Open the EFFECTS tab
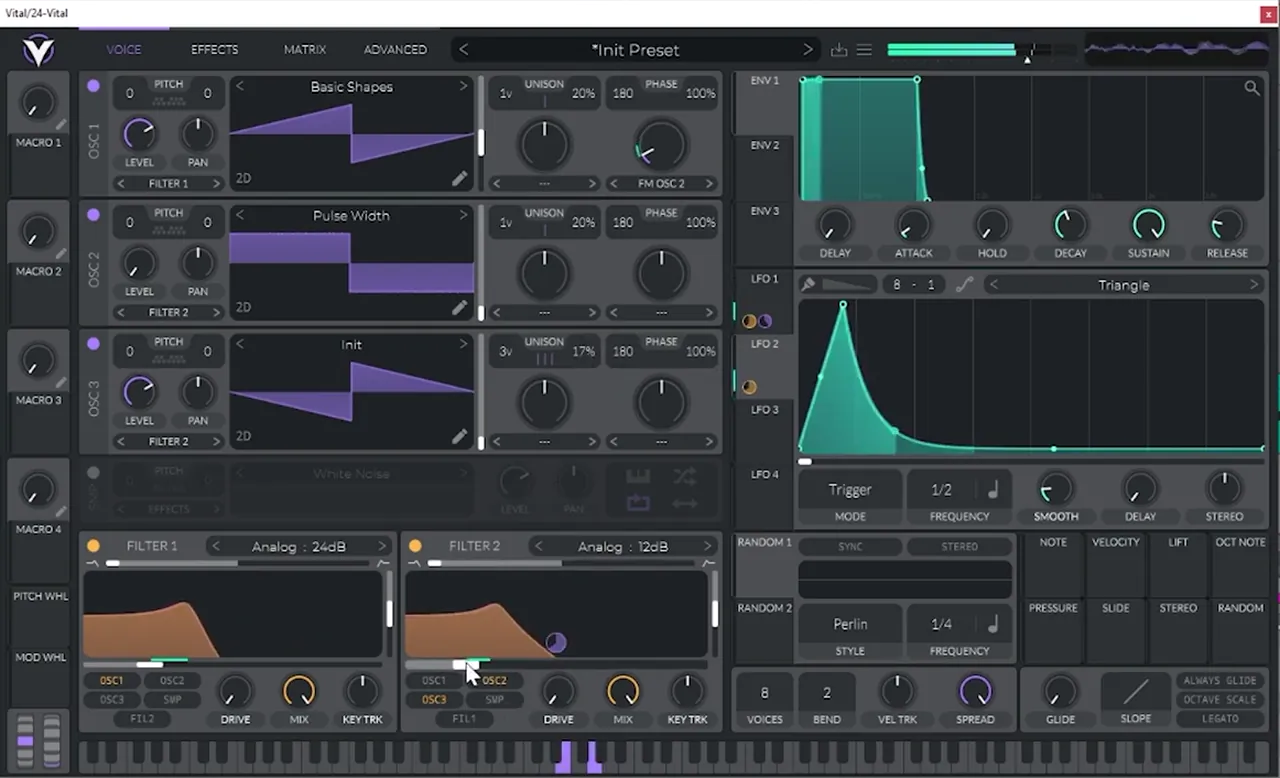Image resolution: width=1280 pixels, height=778 pixels. click(215, 49)
